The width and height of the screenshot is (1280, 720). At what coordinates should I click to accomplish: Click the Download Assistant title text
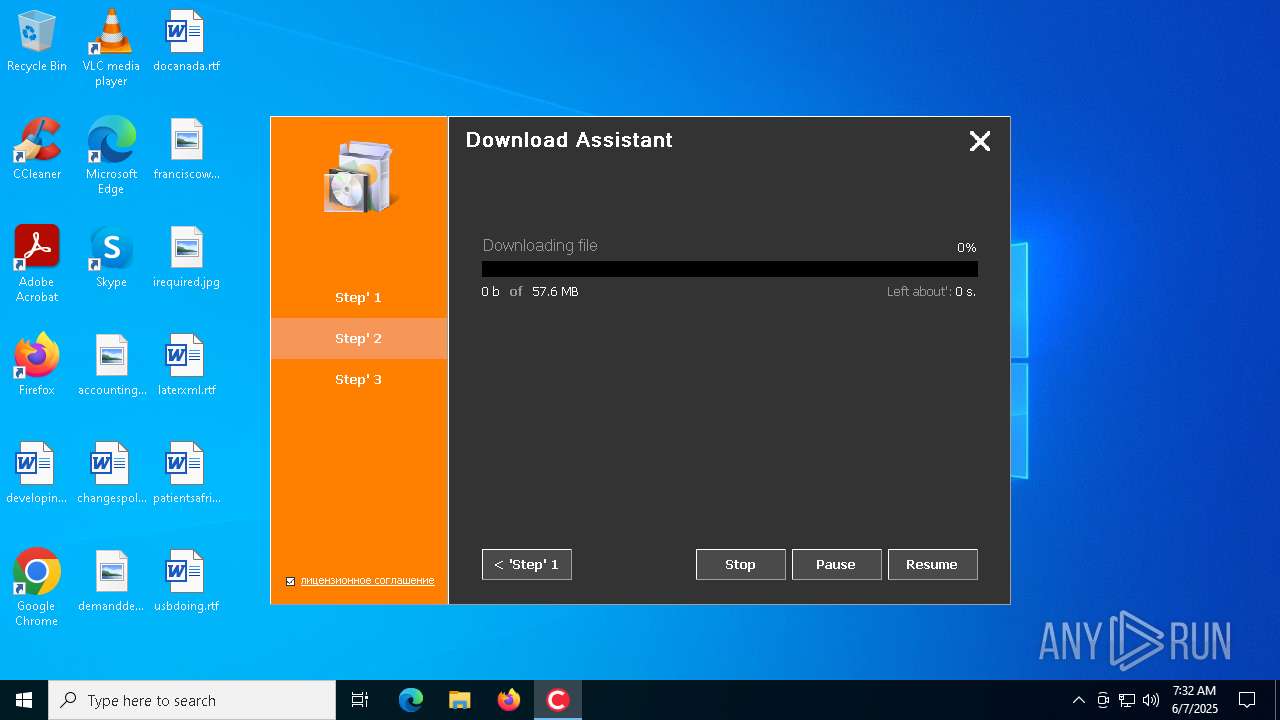[569, 140]
